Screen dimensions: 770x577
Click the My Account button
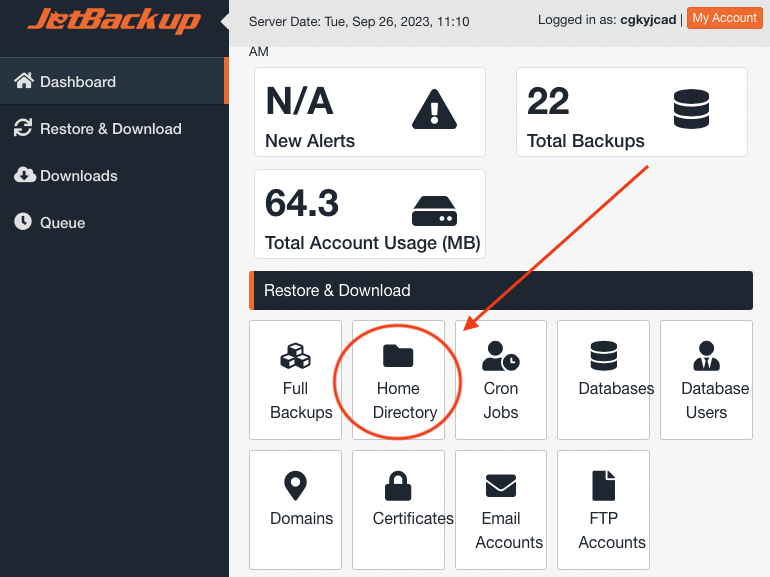[724, 18]
